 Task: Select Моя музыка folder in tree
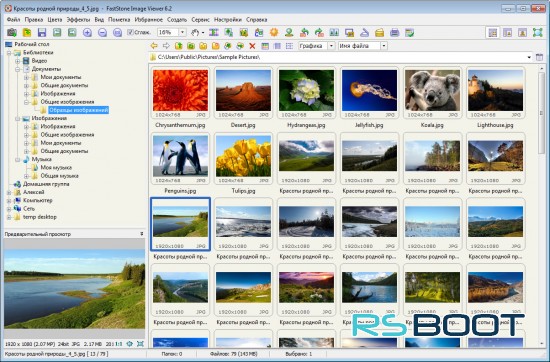point(56,168)
